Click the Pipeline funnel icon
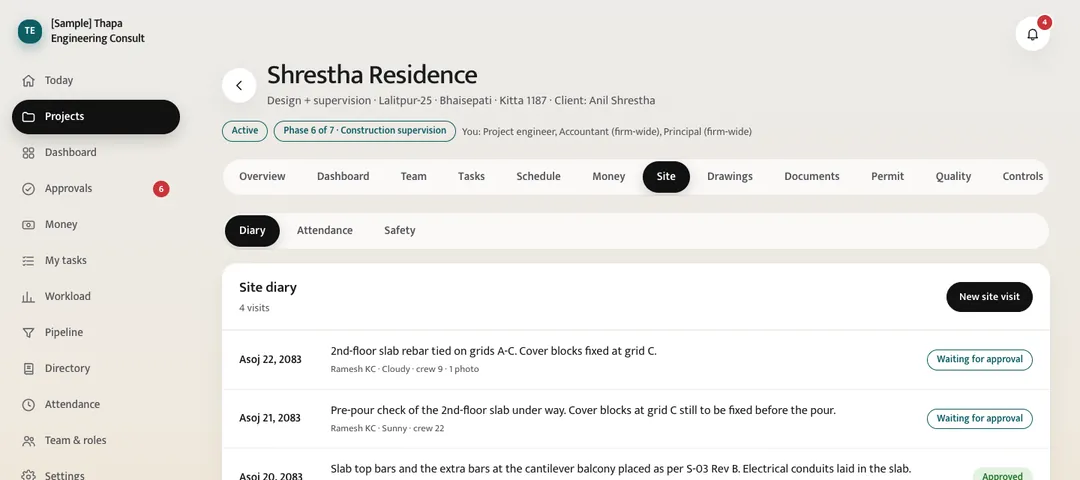 28,333
